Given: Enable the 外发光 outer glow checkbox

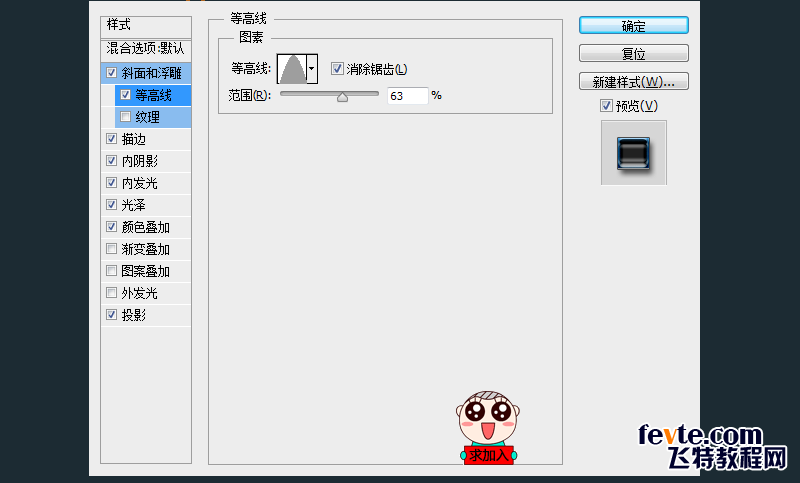Looking at the screenshot, I should pyautogui.click(x=110, y=293).
